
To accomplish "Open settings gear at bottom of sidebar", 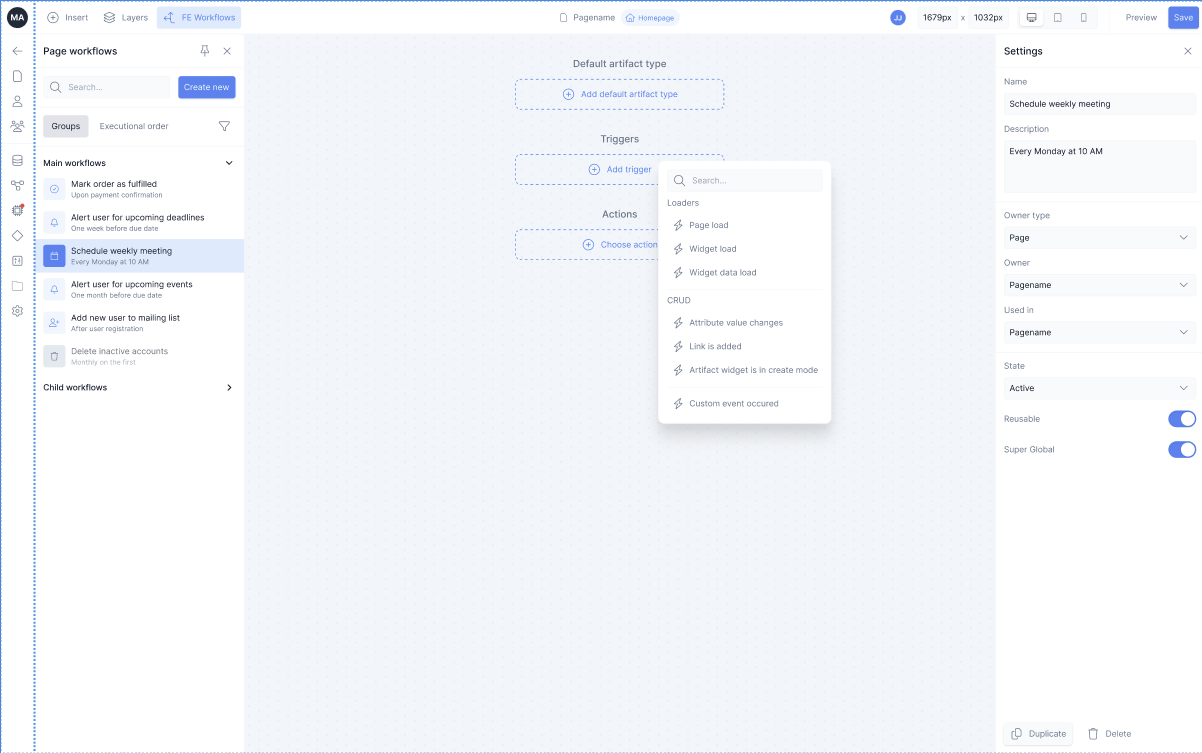I will pos(16,311).
